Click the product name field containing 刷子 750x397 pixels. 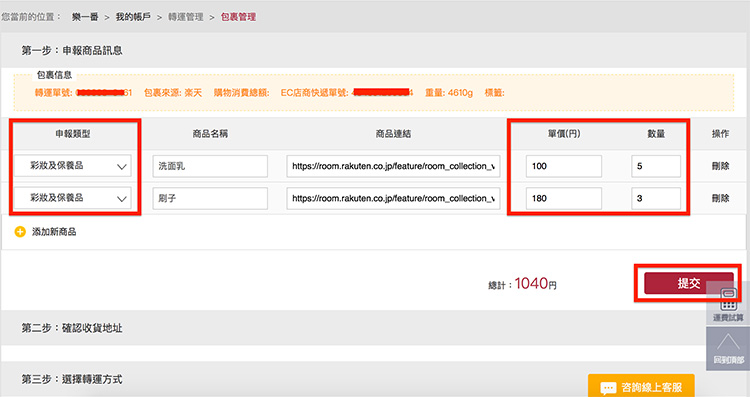point(210,198)
